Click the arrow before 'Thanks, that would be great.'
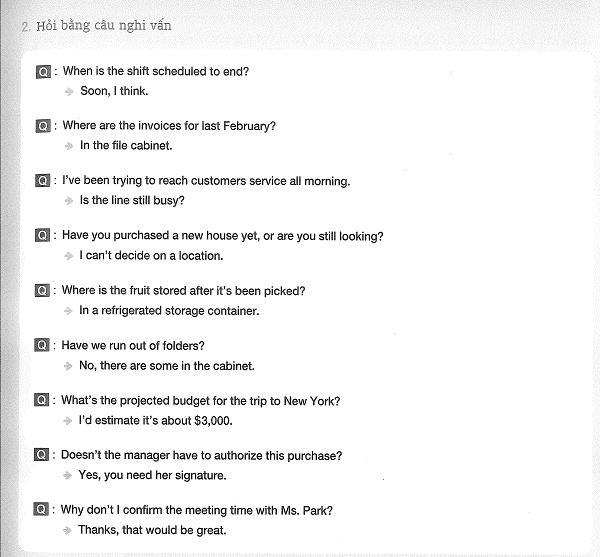Viewport: 605px width, 557px height. tap(67, 530)
